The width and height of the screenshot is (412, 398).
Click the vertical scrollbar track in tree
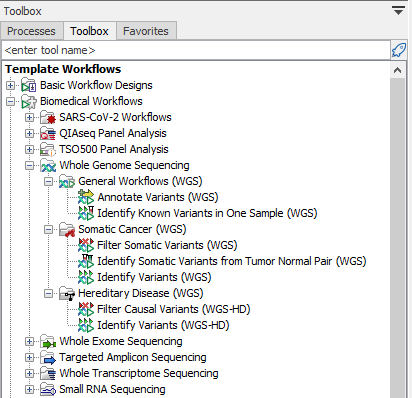point(397,238)
